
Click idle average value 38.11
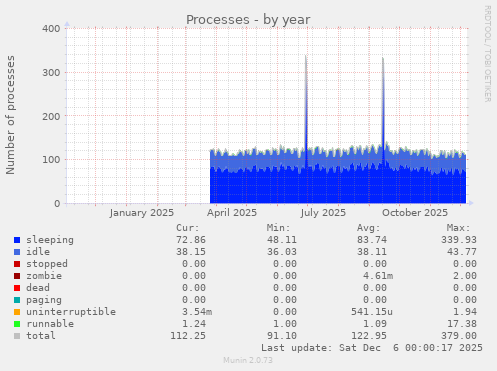click(x=372, y=252)
